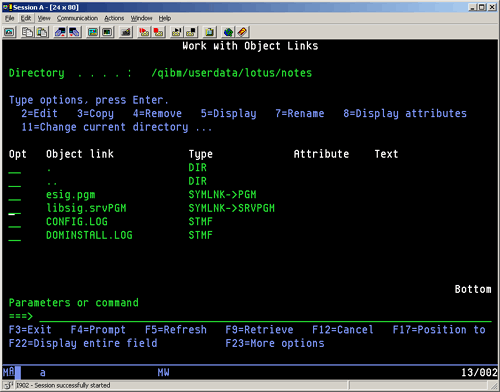Screen dimensions: 500x392
Task: Click the '11=Change current directory' option text
Action: tap(105, 127)
